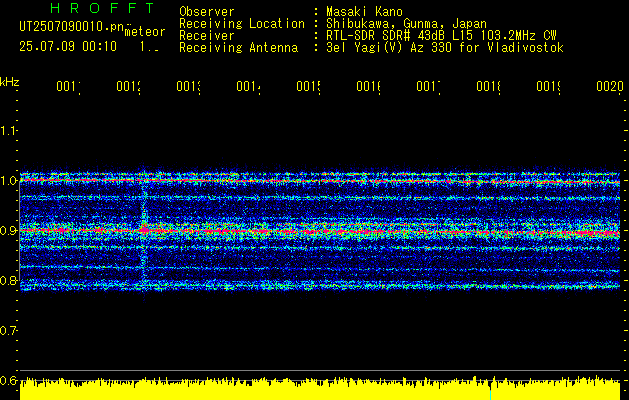Click the 0.7 frequency axis label
This screenshot has height=400, width=629.
tap(8, 331)
